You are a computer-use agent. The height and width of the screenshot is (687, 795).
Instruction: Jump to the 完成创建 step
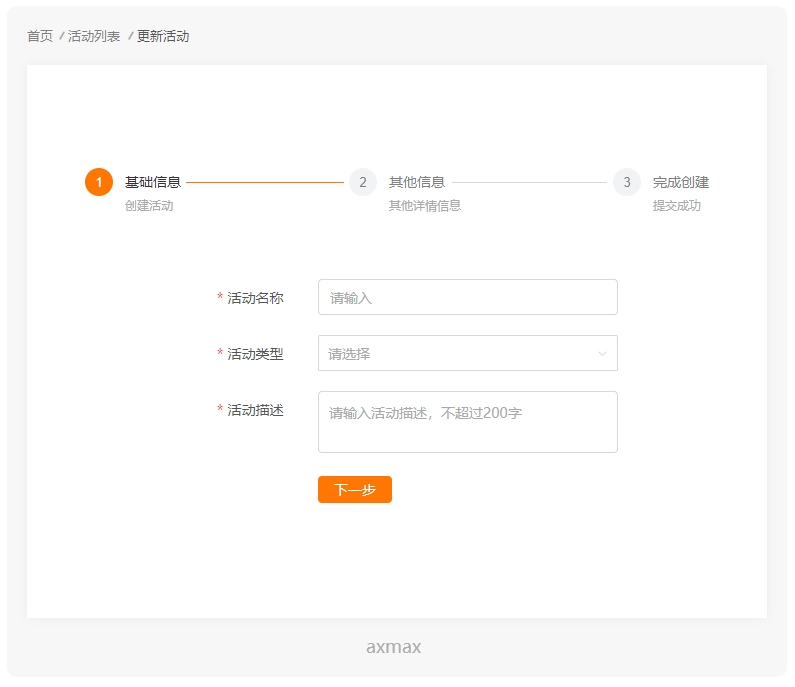pyautogui.click(x=681, y=182)
